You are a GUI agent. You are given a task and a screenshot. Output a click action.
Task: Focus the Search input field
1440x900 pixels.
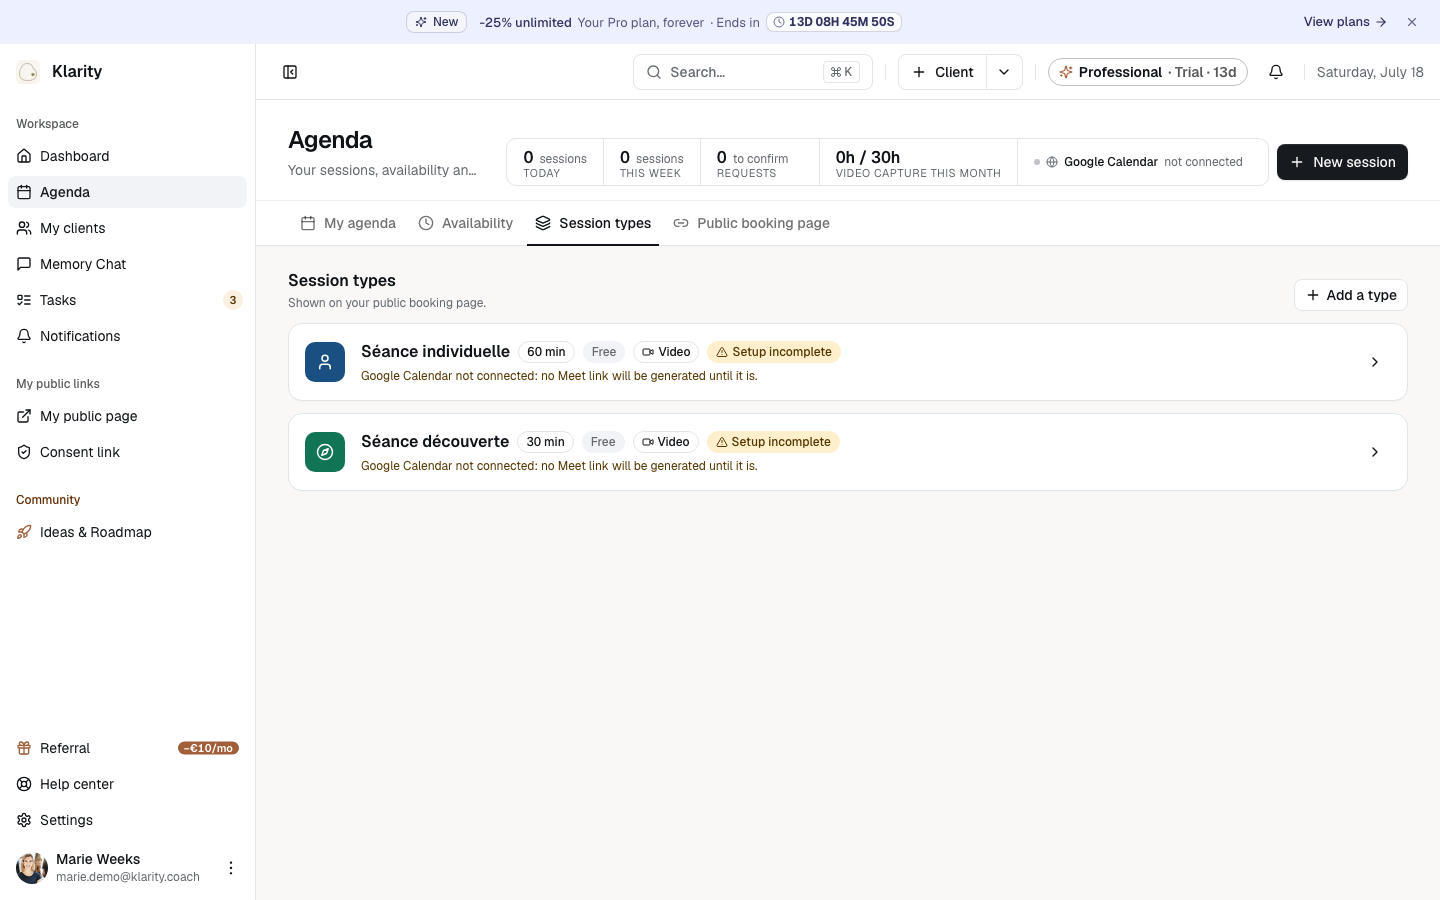(753, 72)
